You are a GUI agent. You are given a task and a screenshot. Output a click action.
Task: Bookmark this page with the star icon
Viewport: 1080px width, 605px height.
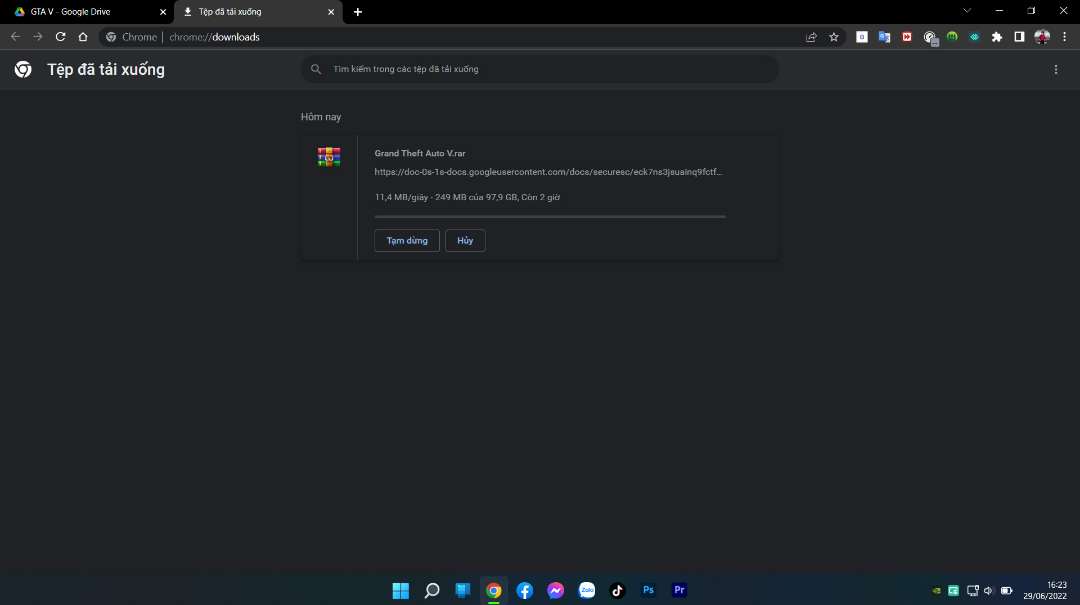pos(834,37)
